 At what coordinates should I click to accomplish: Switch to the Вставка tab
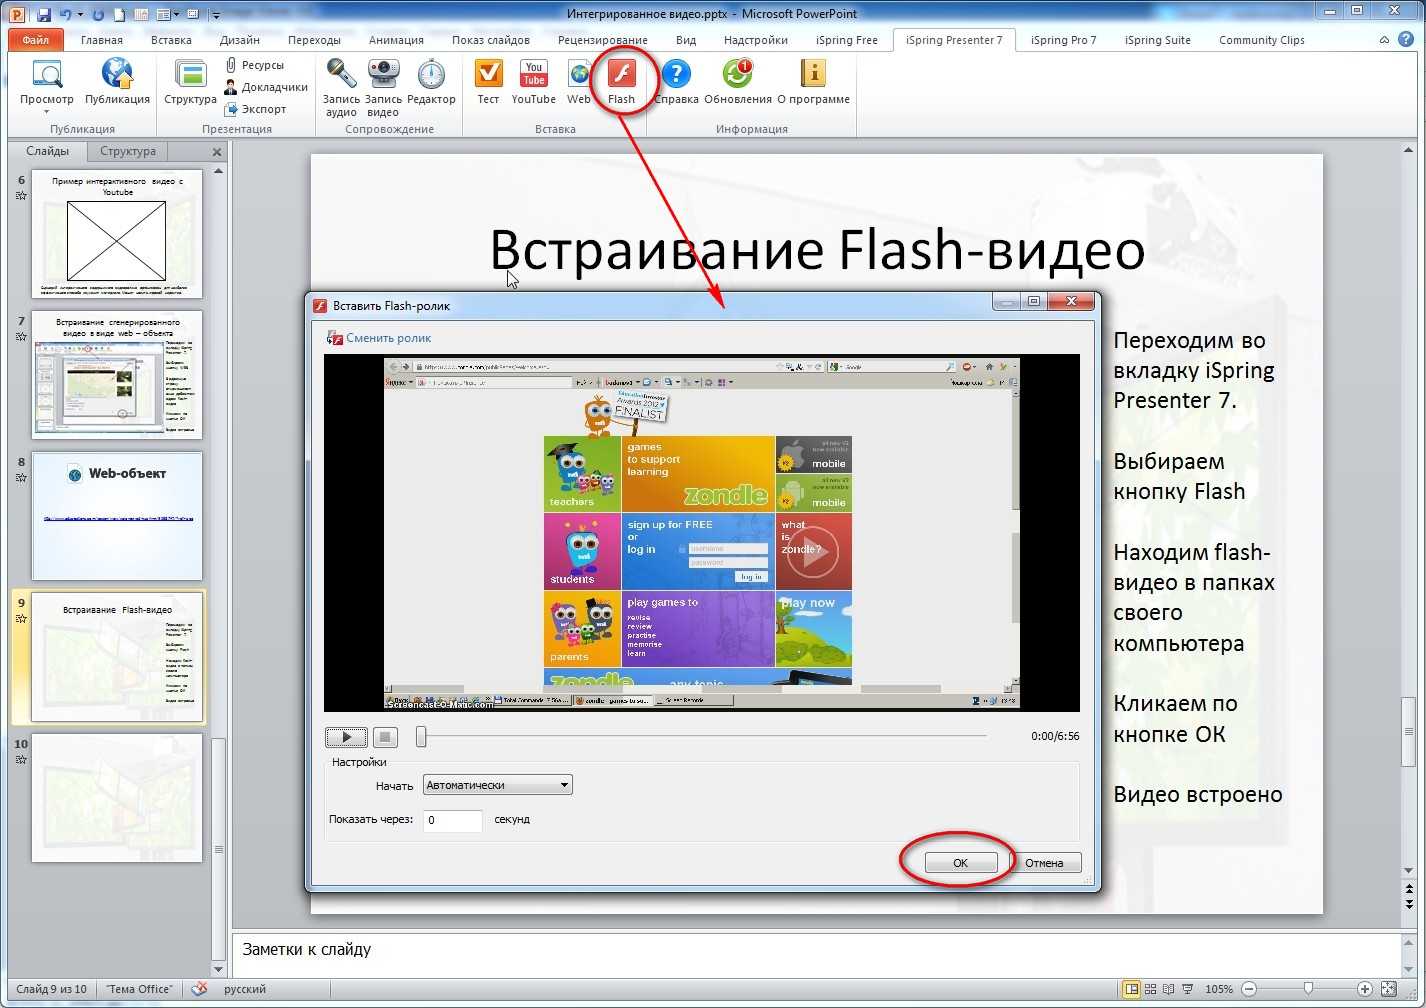tap(171, 40)
